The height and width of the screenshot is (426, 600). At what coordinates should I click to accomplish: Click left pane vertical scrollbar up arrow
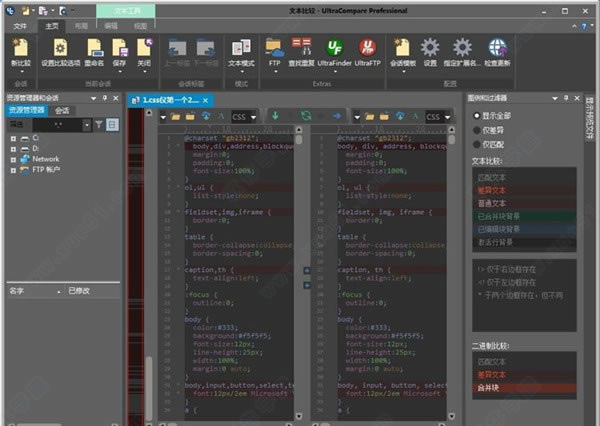(299, 130)
